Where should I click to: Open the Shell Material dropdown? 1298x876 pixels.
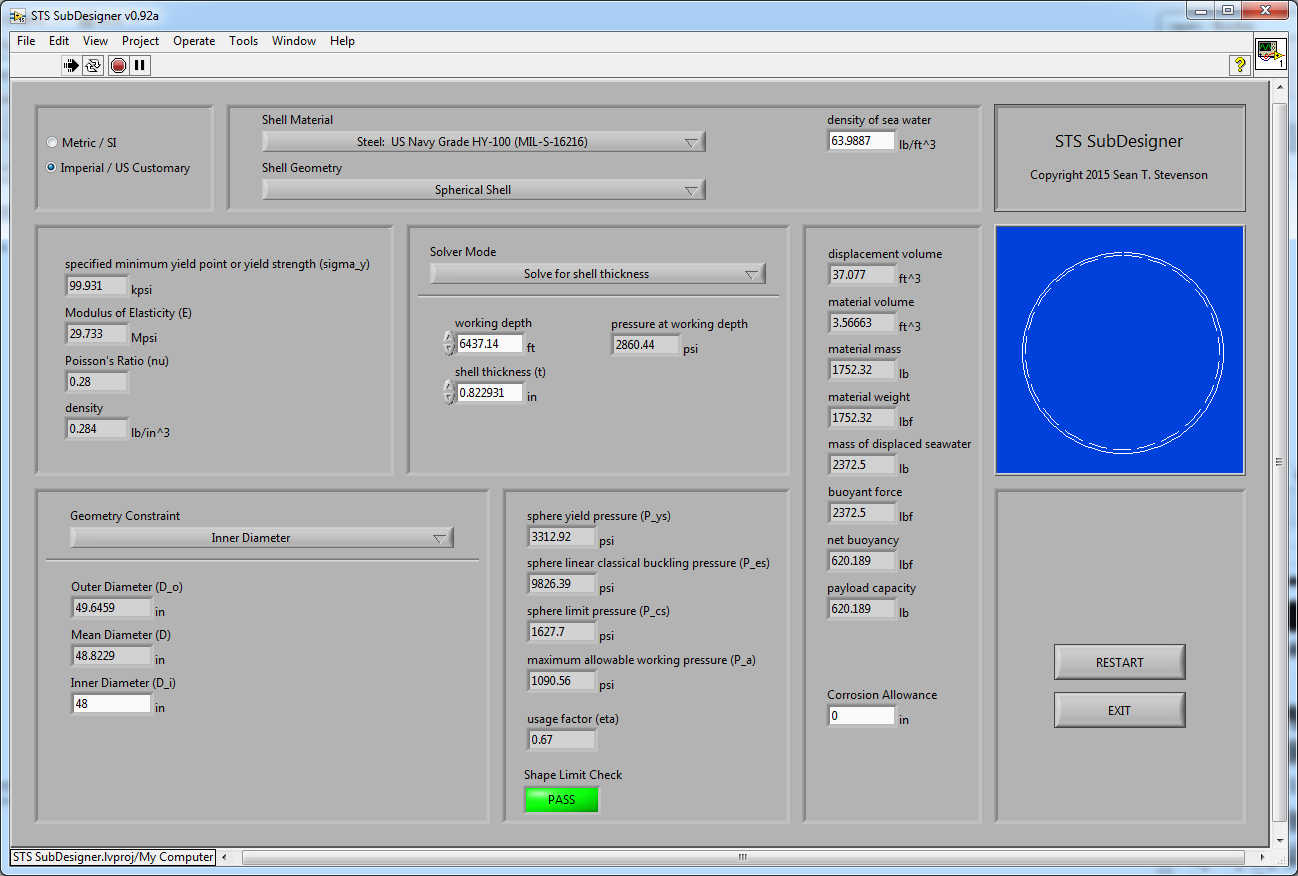point(483,142)
